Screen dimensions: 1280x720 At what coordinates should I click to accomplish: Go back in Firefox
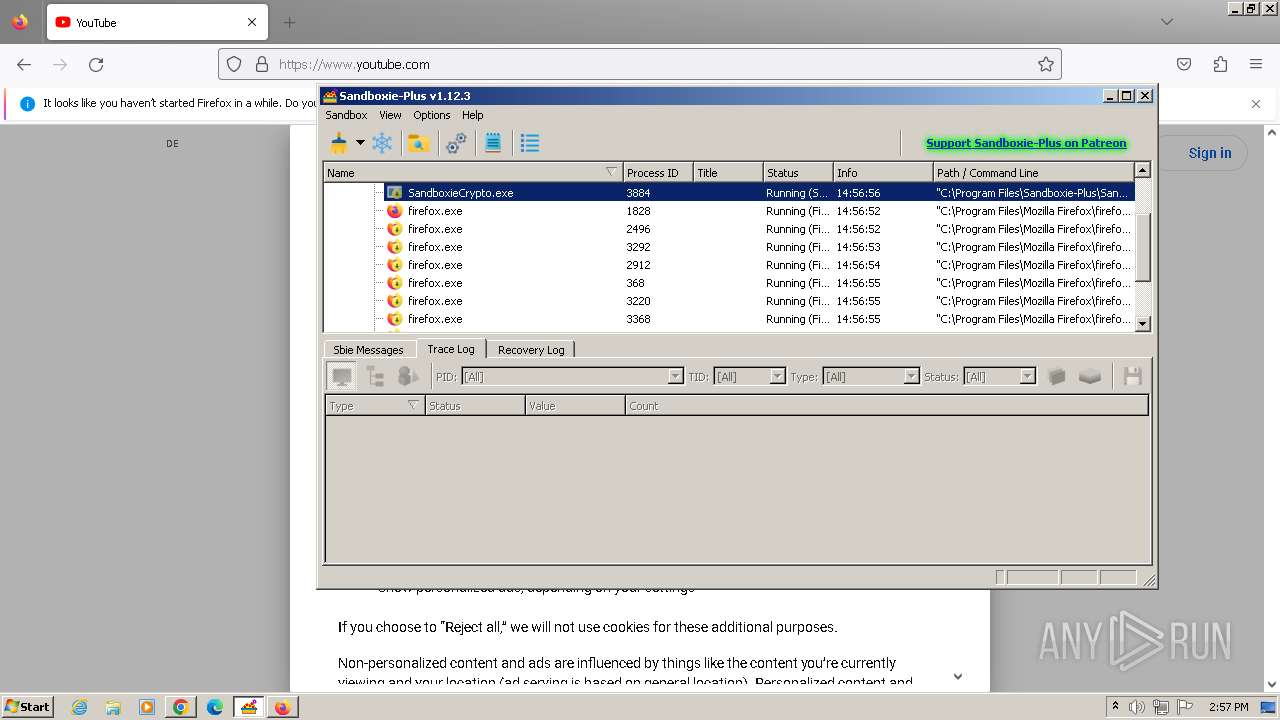point(24,64)
